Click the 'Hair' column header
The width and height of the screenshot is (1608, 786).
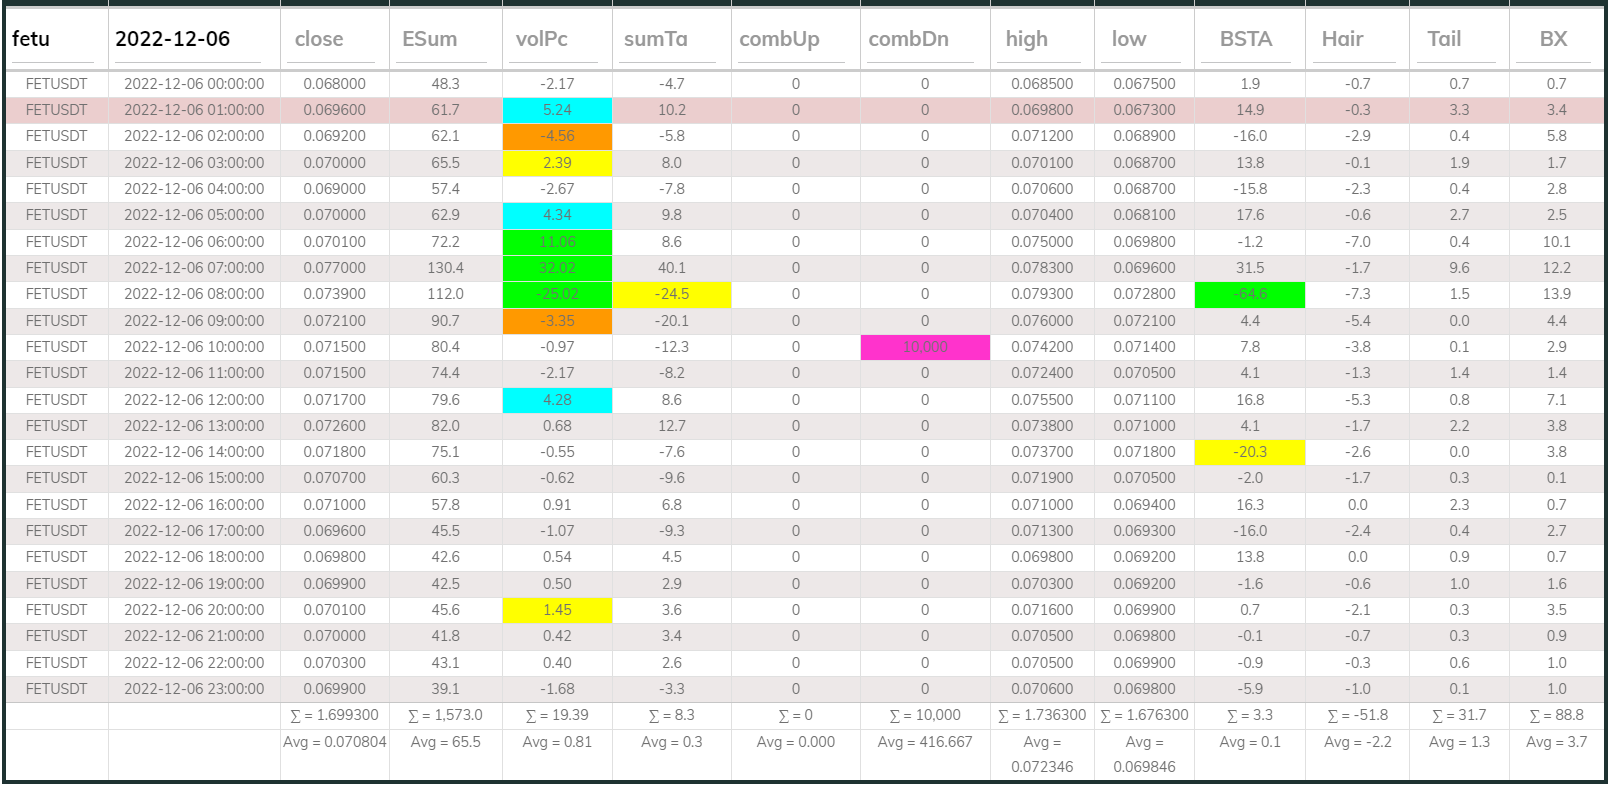click(1342, 39)
